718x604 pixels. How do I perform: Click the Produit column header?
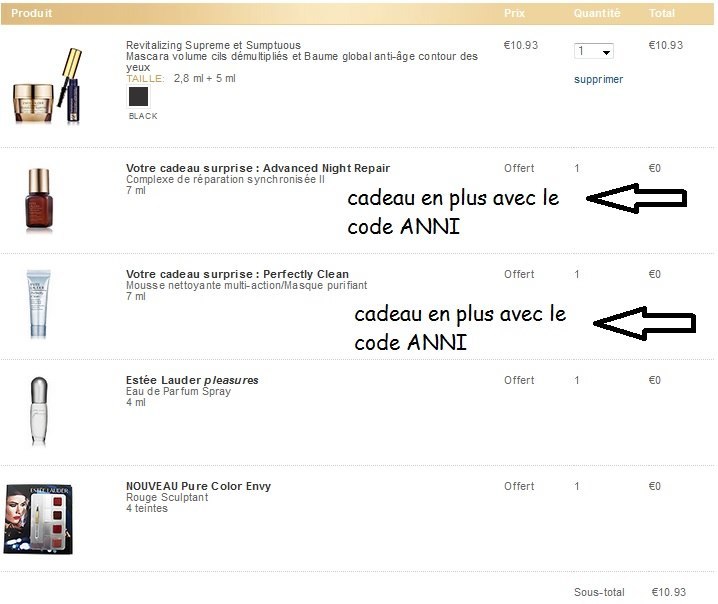pyautogui.click(x=32, y=13)
